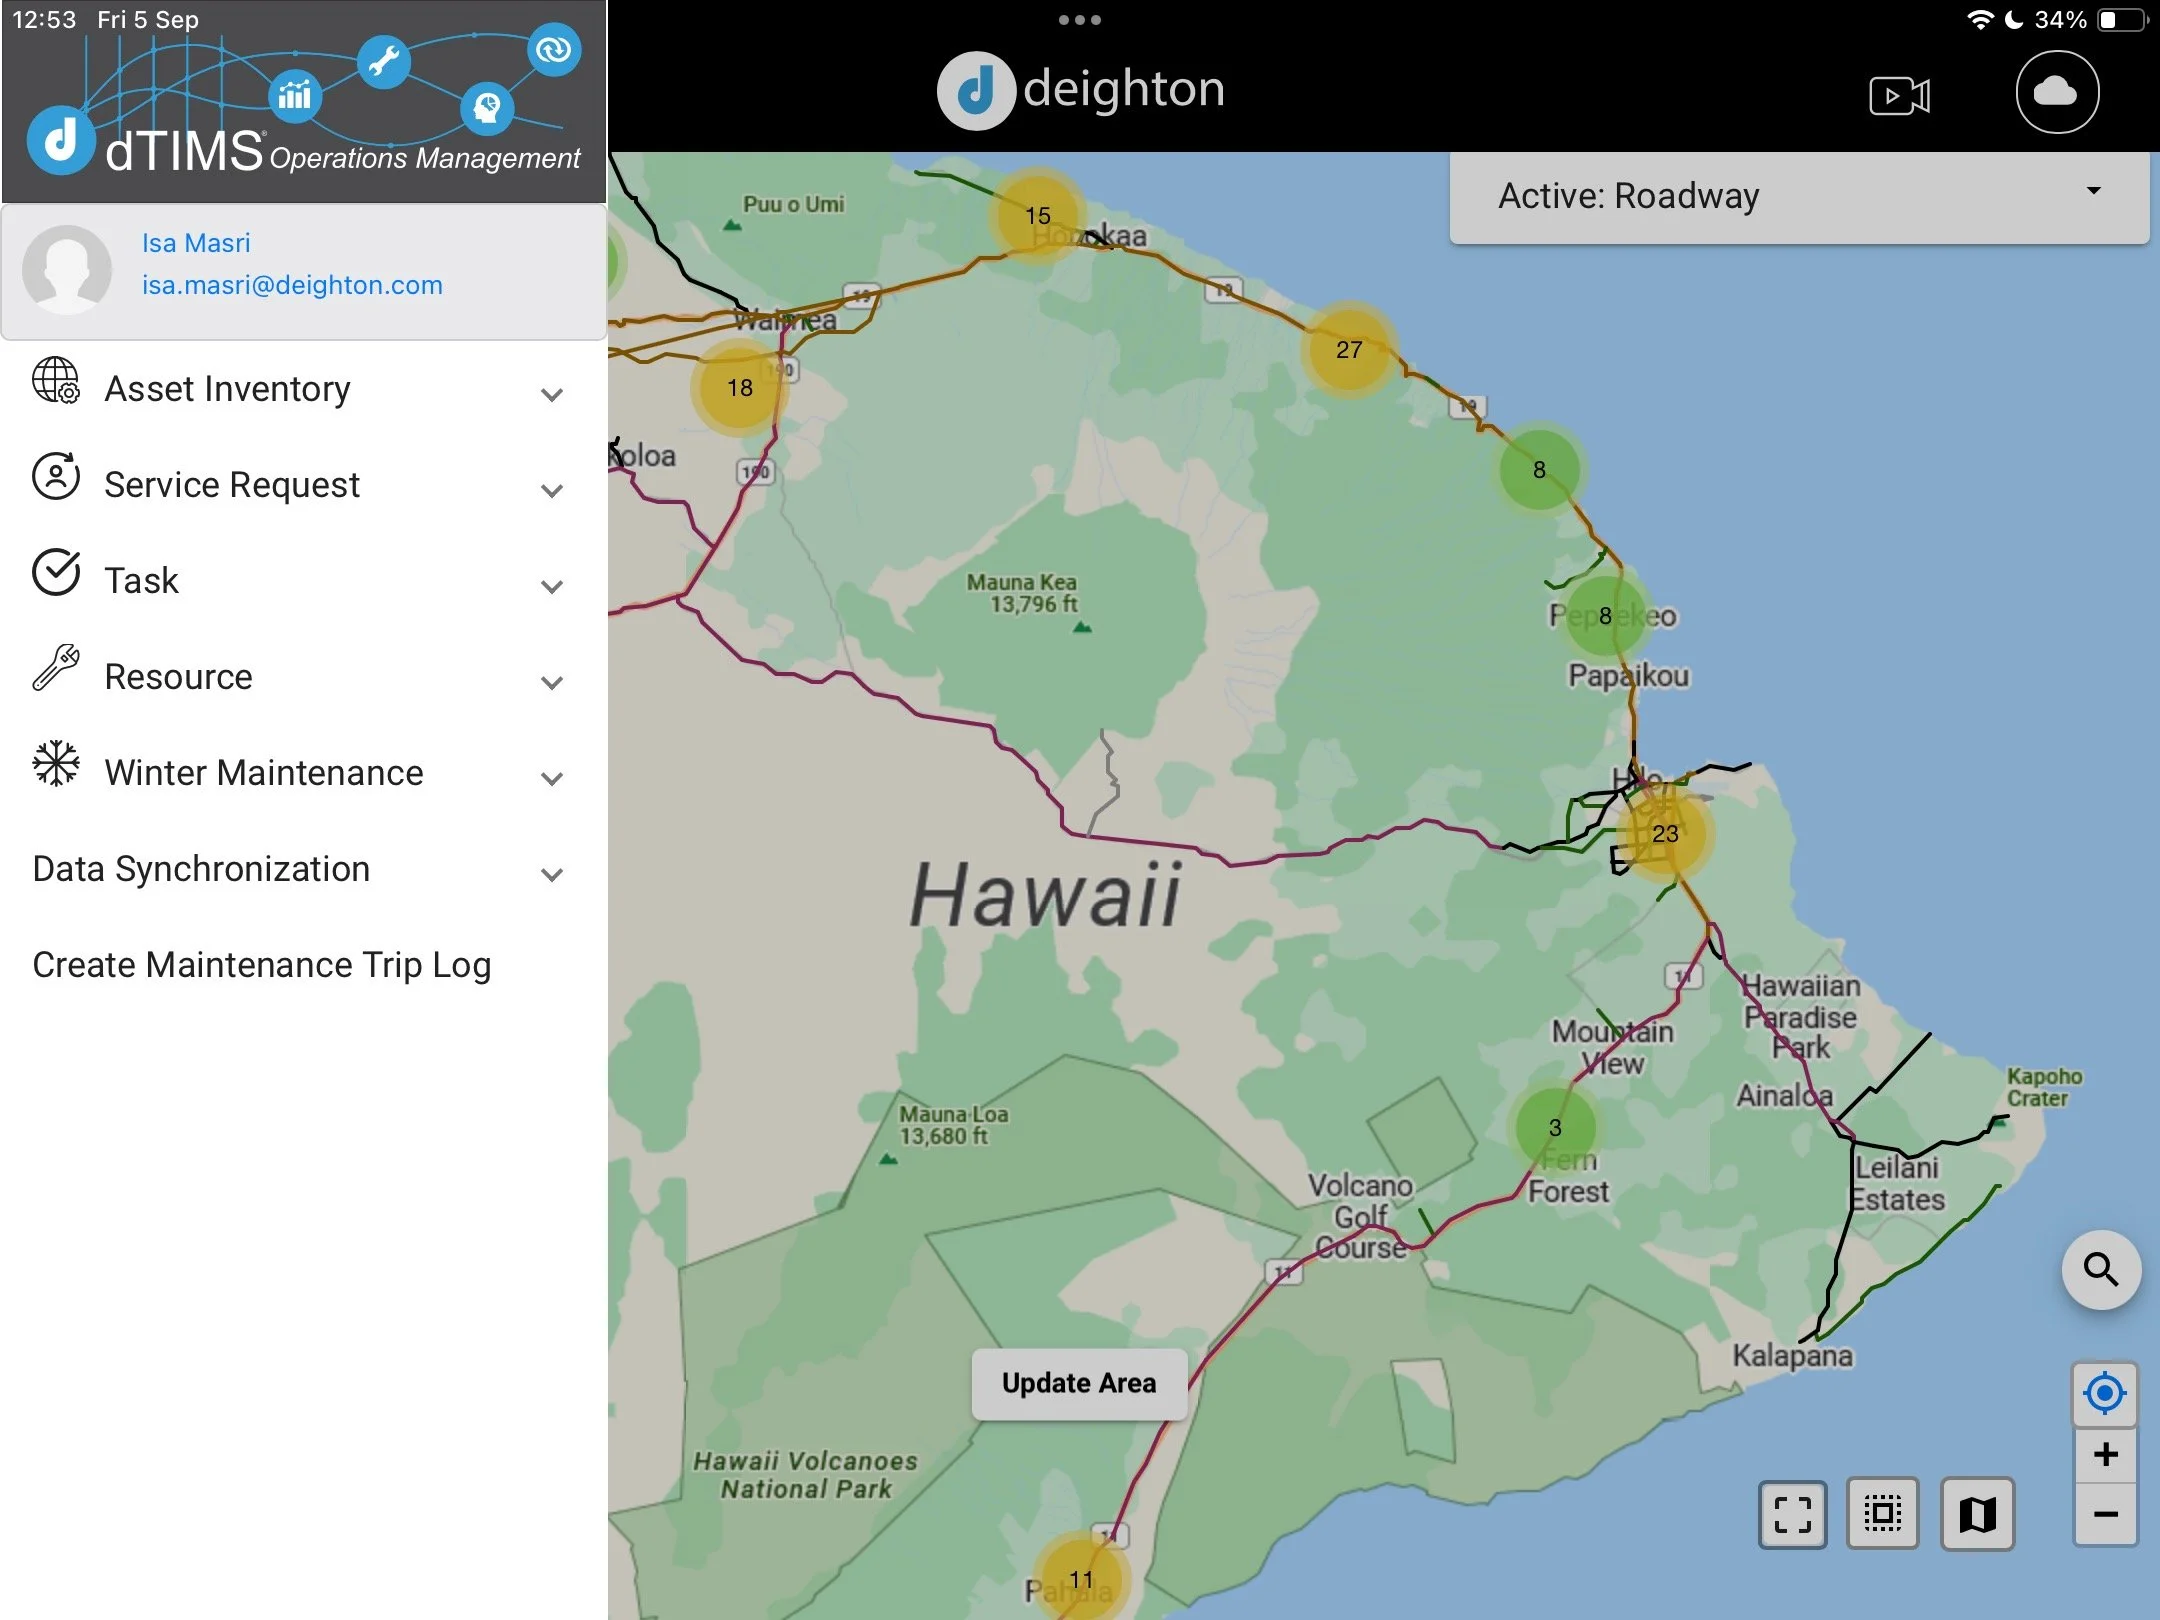Tap Isa Masri profile avatar
The image size is (2160, 1620).
tap(67, 270)
